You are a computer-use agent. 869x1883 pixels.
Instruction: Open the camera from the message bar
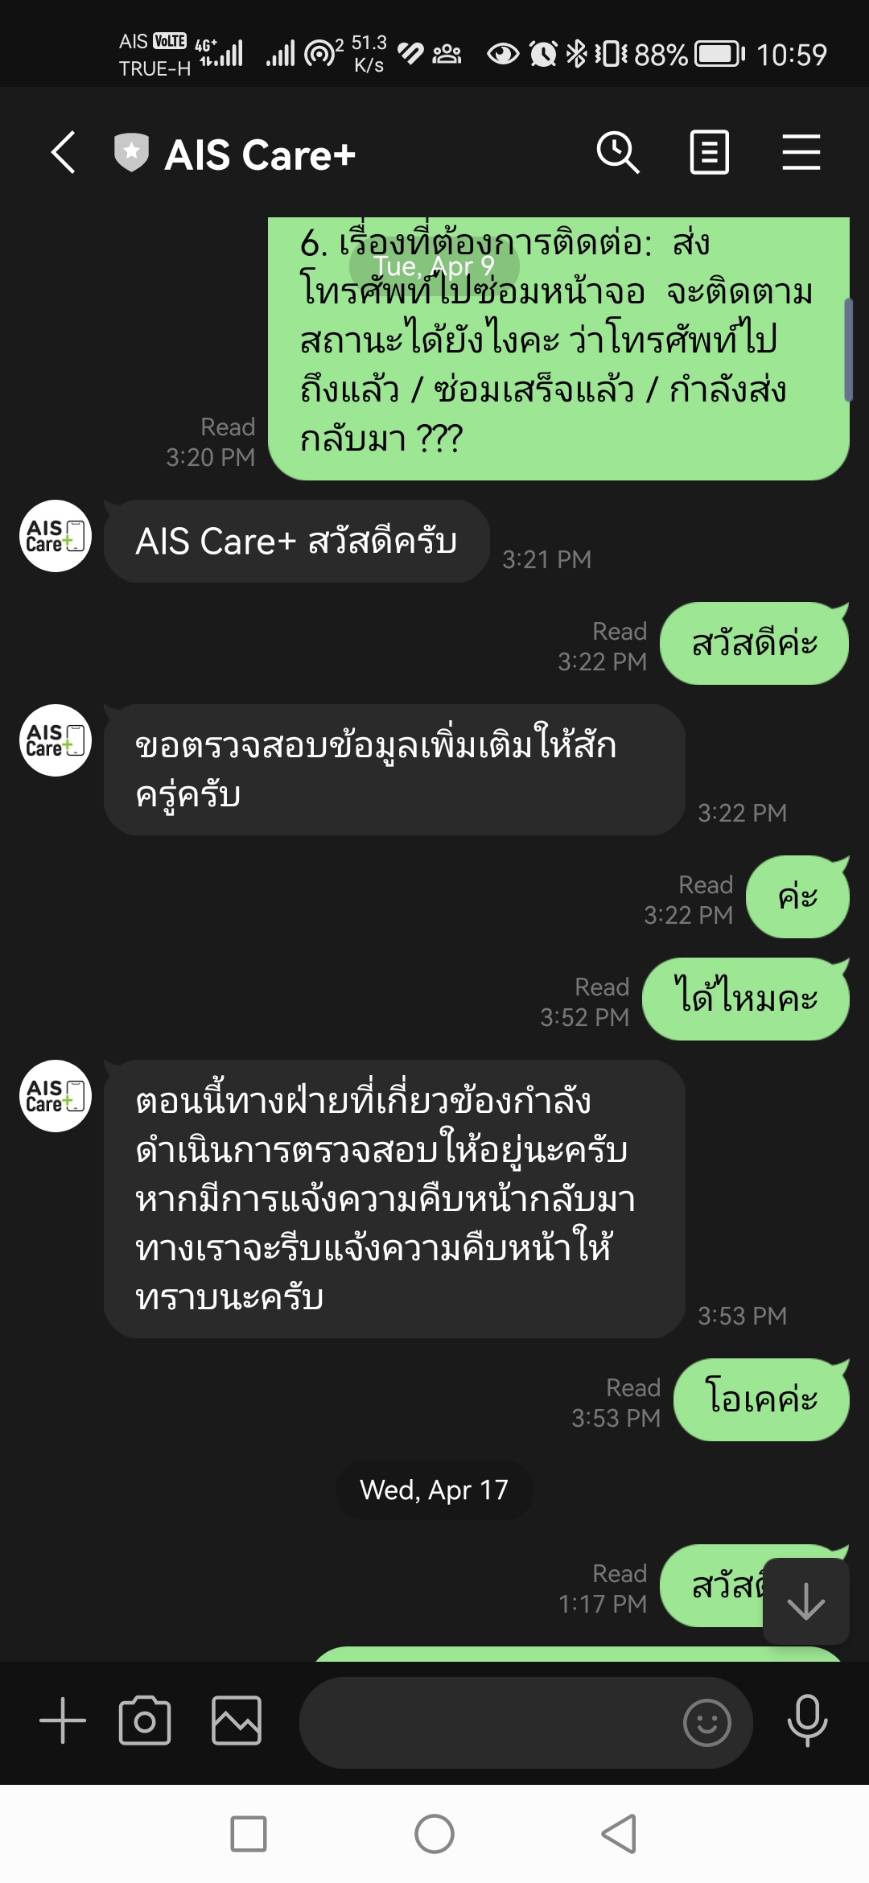click(x=145, y=1721)
